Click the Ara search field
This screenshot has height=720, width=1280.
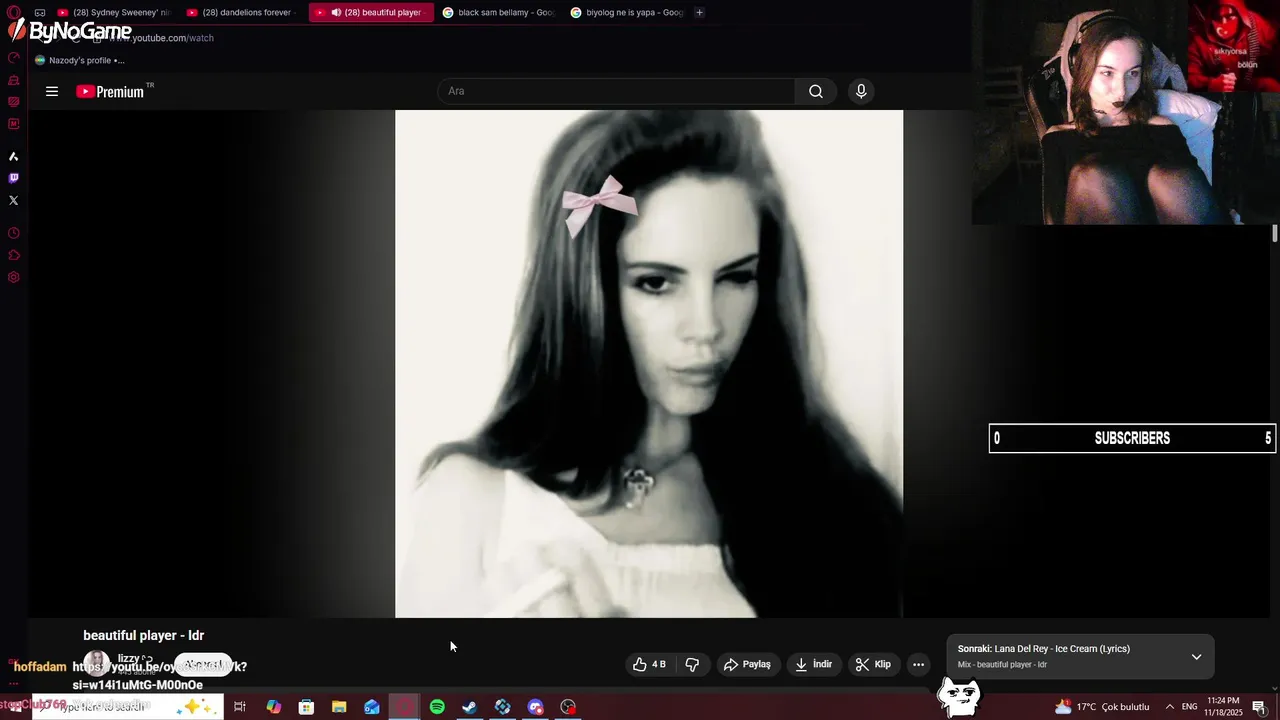(x=616, y=91)
